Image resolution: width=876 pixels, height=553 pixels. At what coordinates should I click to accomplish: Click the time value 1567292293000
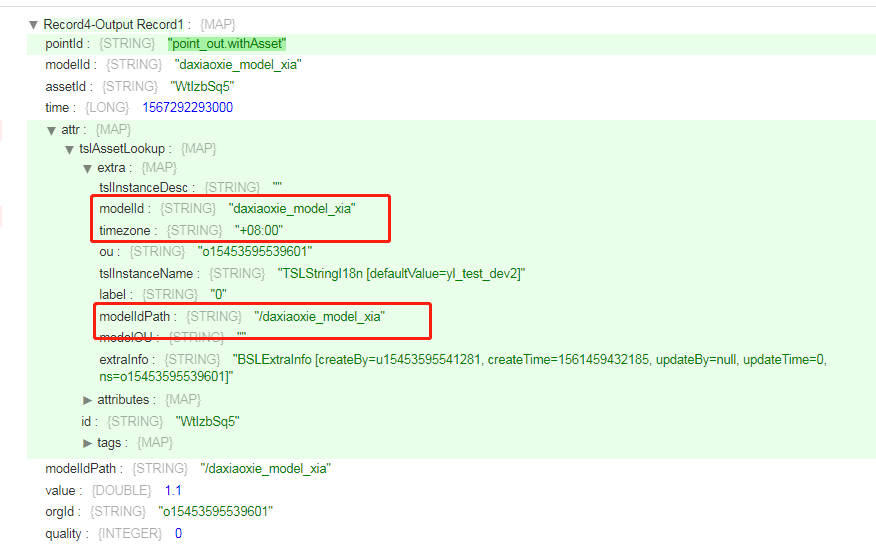[180, 108]
